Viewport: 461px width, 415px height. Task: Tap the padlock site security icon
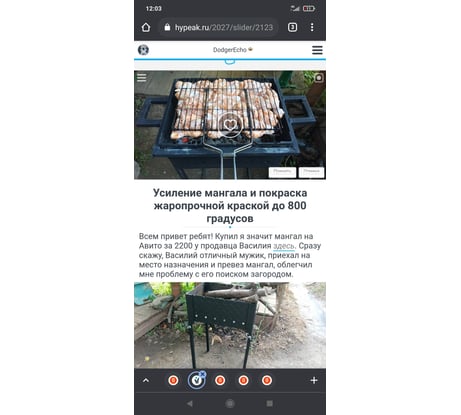pos(167,27)
